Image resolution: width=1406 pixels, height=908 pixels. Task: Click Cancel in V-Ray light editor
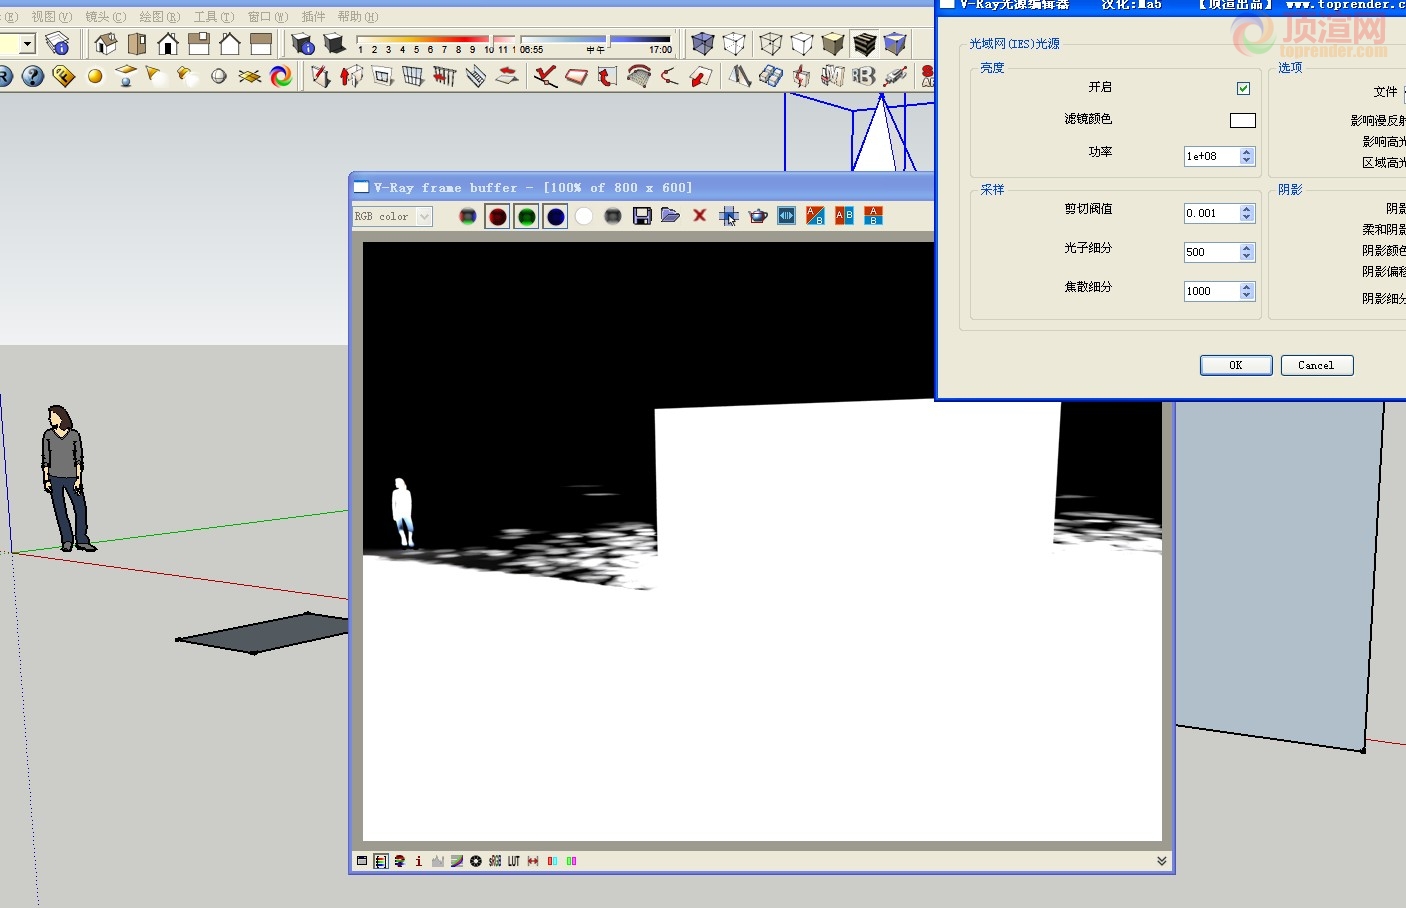[1316, 365]
